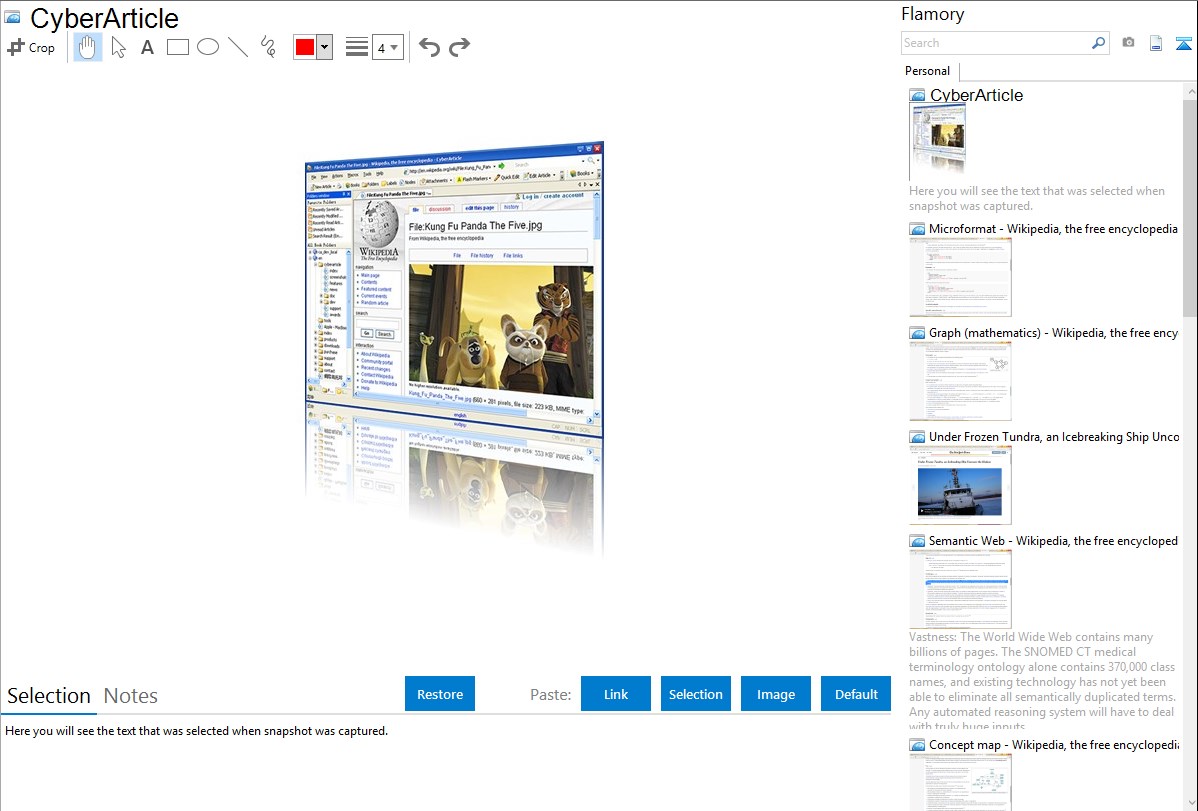Open the color picker dropdown arrow

click(324, 47)
